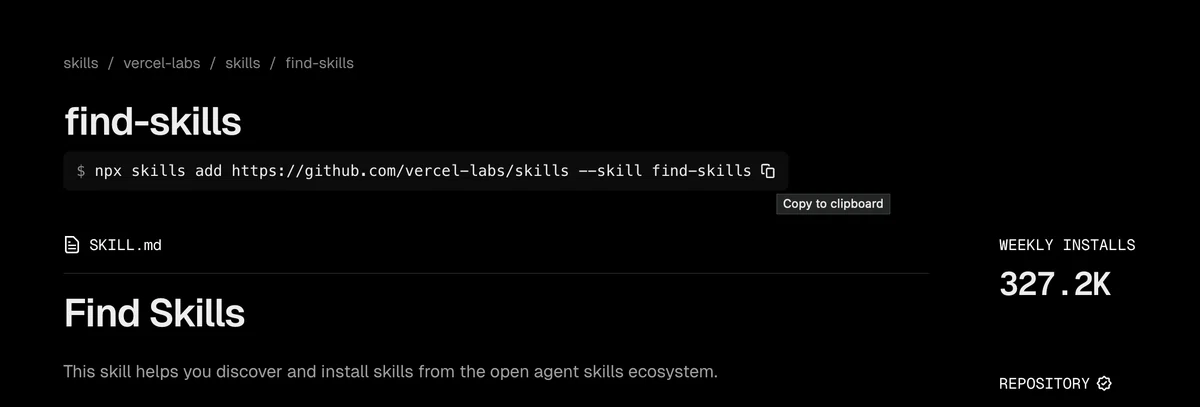Click the find-skills page title

[153, 122]
